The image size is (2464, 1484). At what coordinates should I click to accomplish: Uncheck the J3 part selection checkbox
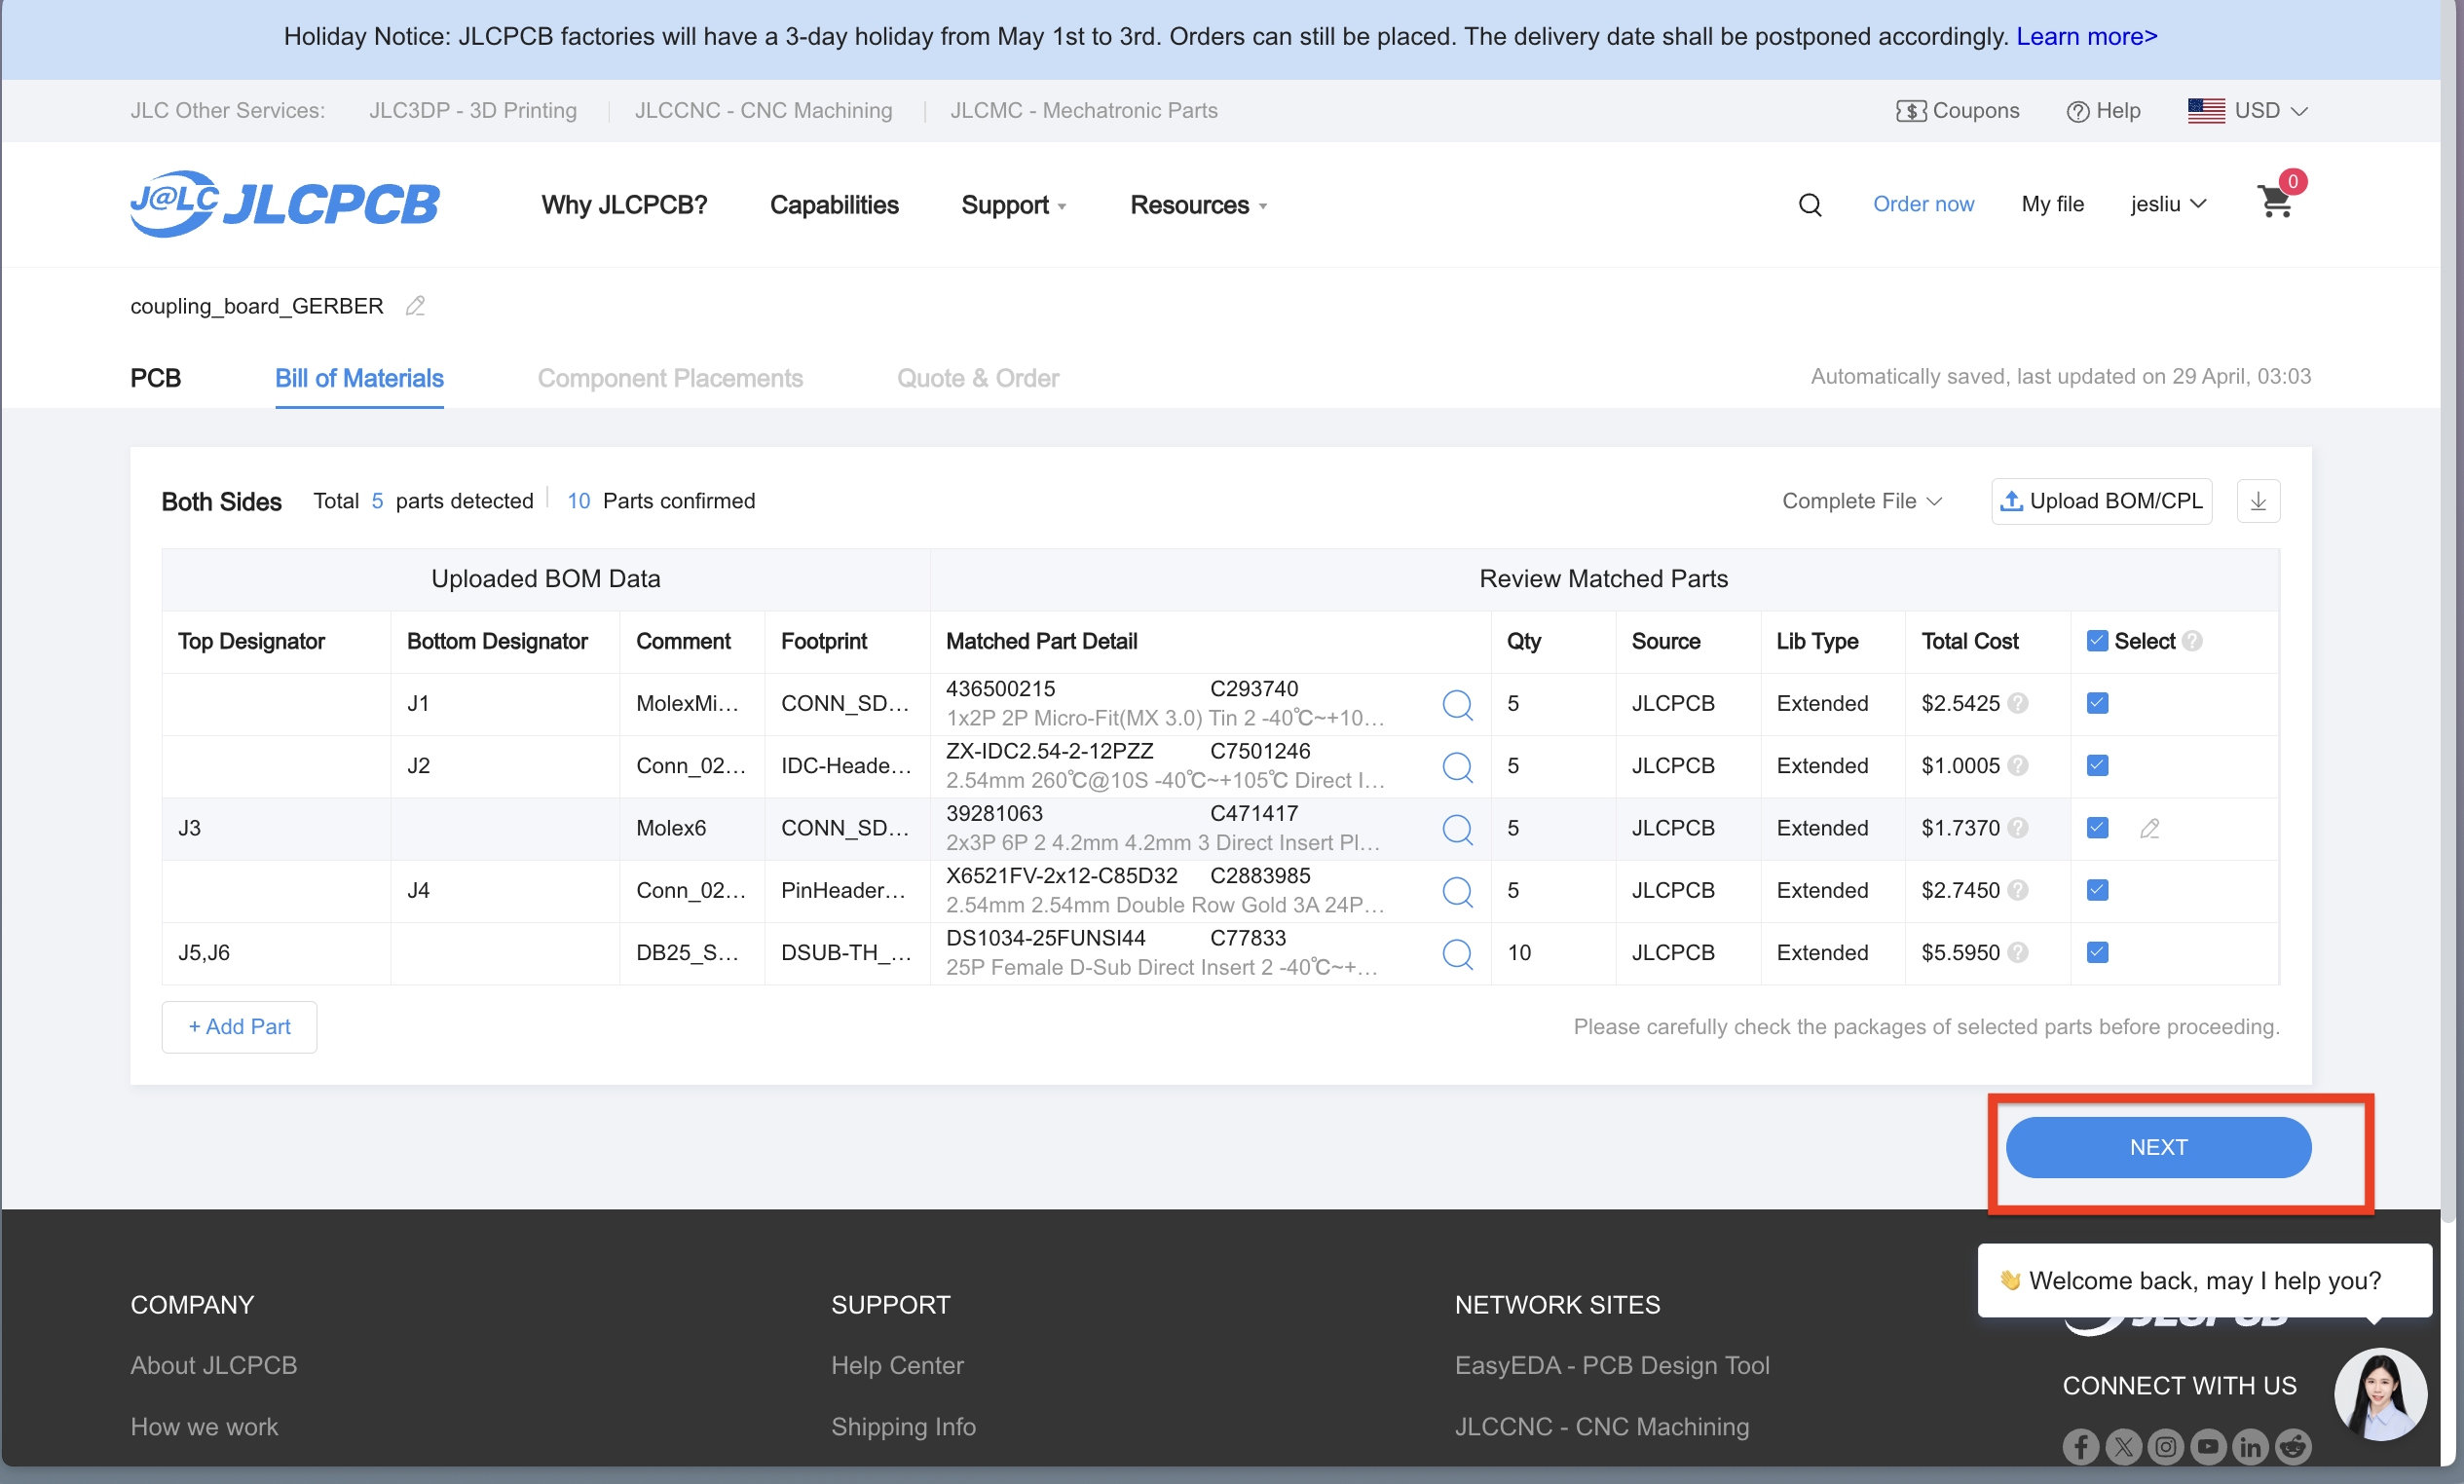[2098, 828]
